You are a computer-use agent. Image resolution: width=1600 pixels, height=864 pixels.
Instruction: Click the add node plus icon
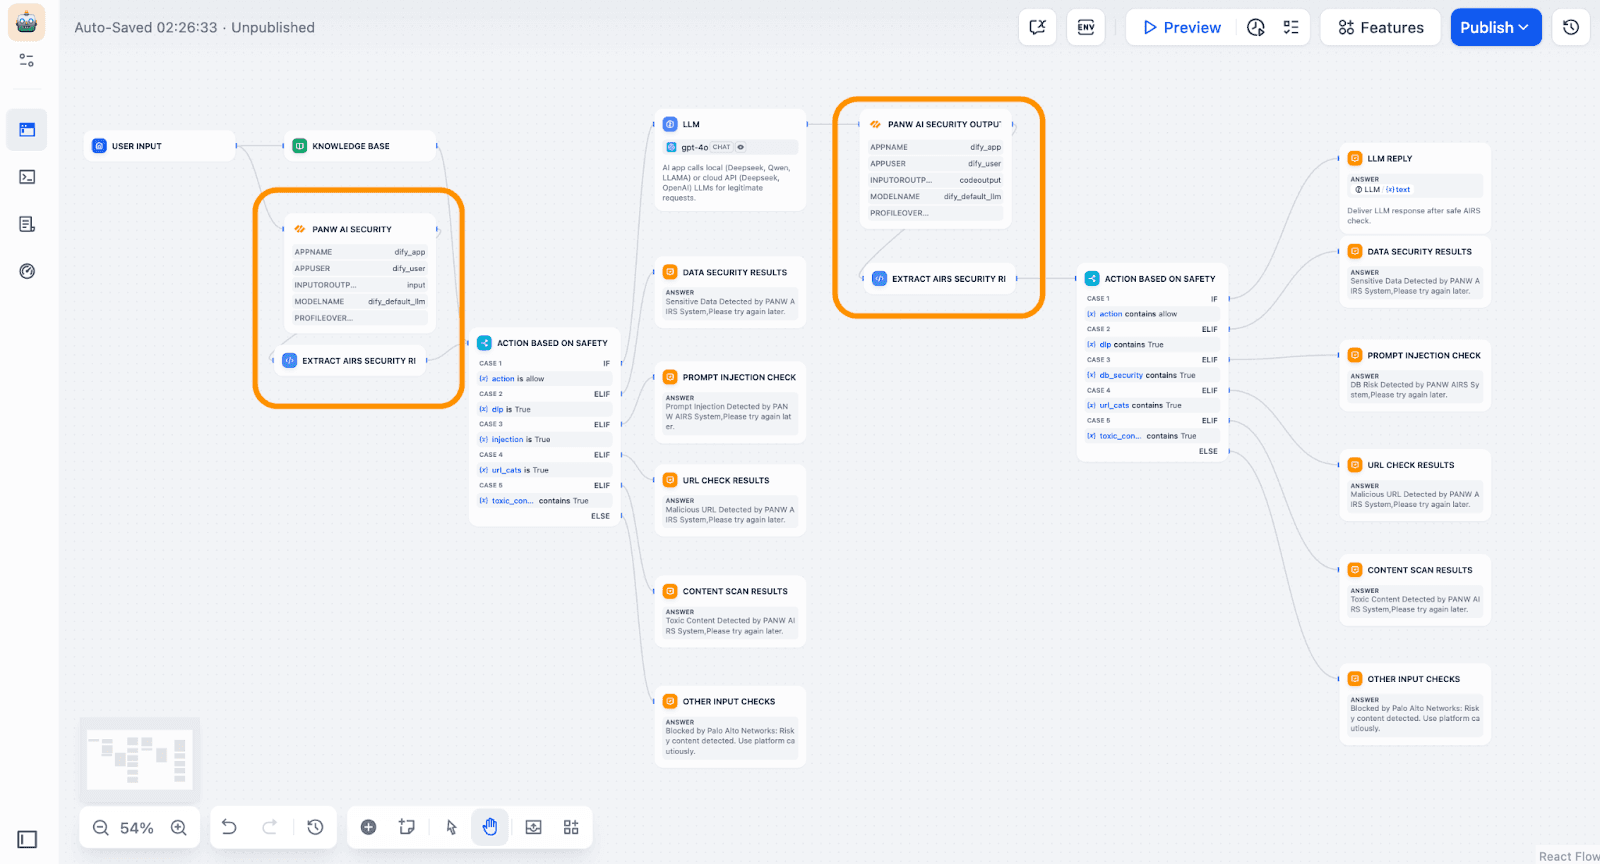click(x=368, y=827)
